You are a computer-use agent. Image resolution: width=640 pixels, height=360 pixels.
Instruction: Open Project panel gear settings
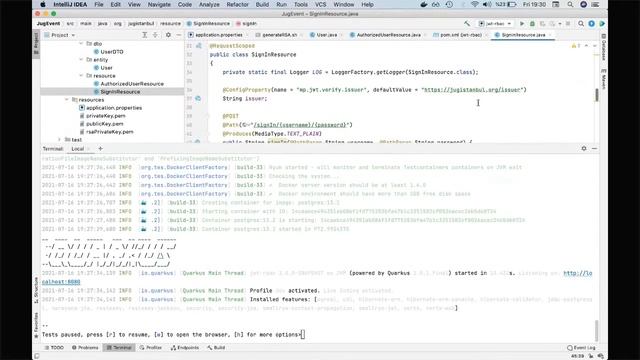[168, 35]
